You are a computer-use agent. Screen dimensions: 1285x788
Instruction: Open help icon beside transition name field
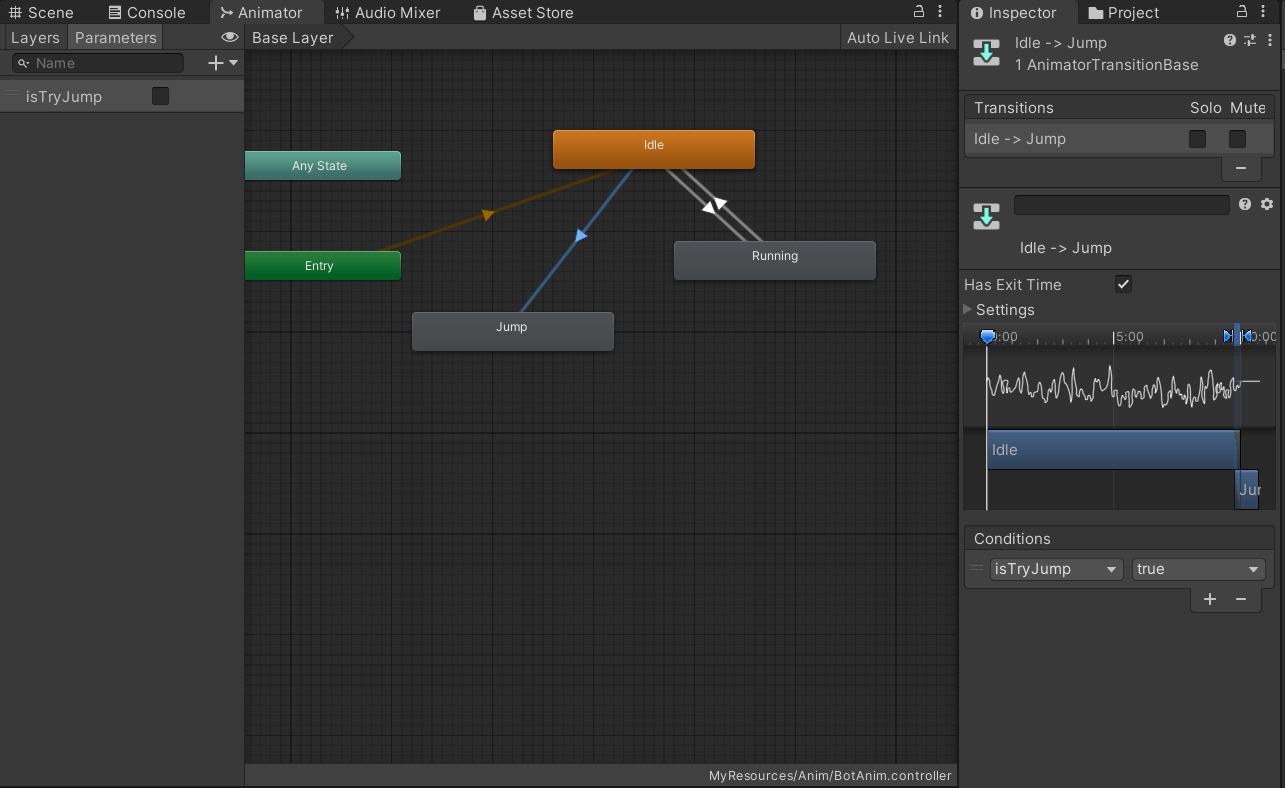[1245, 204]
